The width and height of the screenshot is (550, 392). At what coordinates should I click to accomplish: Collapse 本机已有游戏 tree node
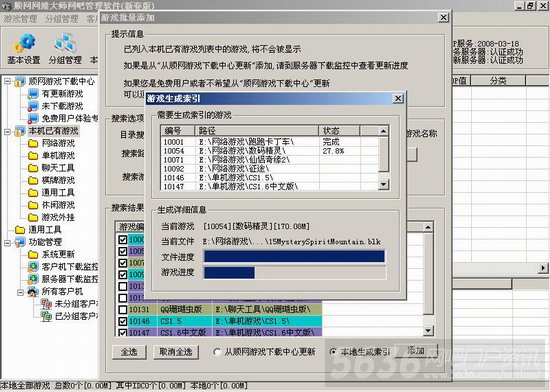[x=7, y=132]
